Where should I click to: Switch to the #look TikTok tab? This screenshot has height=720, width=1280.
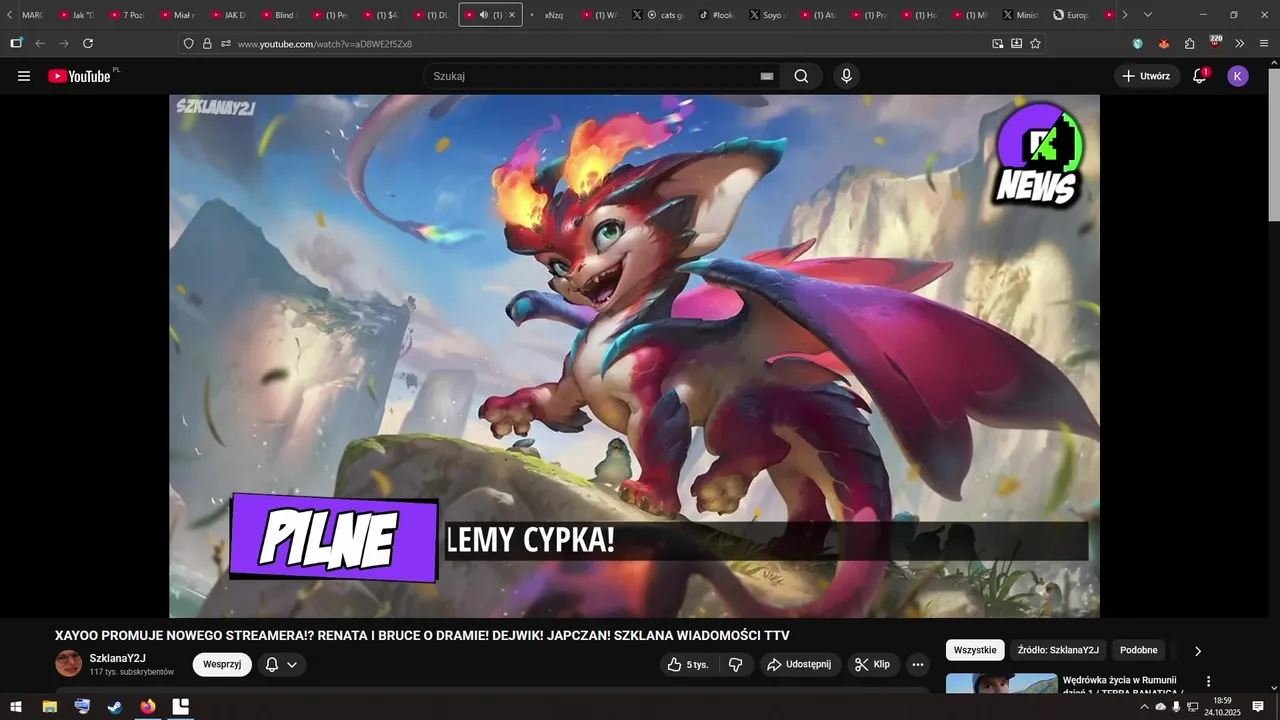(716, 15)
